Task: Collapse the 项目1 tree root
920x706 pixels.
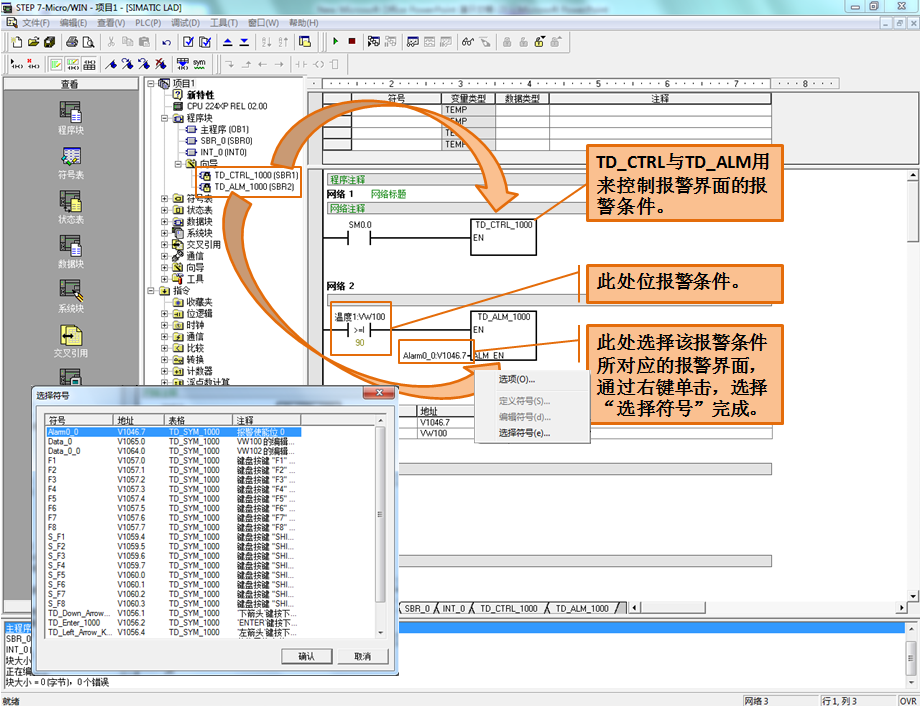Action: point(151,84)
